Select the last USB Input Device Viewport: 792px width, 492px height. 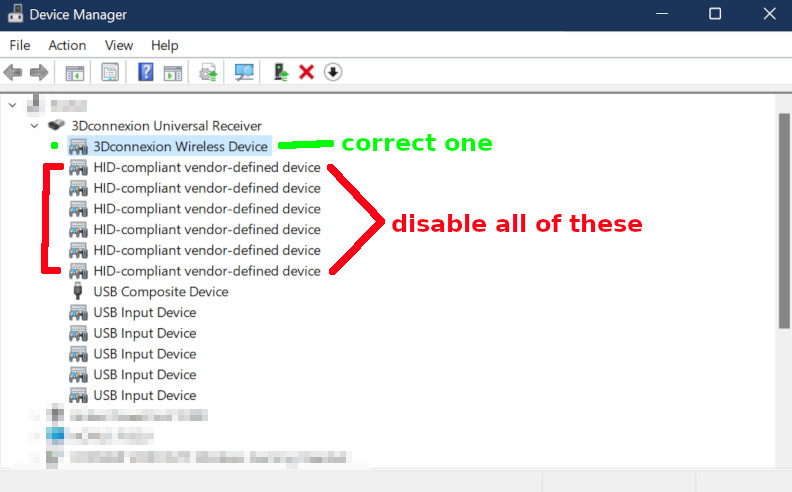[144, 395]
